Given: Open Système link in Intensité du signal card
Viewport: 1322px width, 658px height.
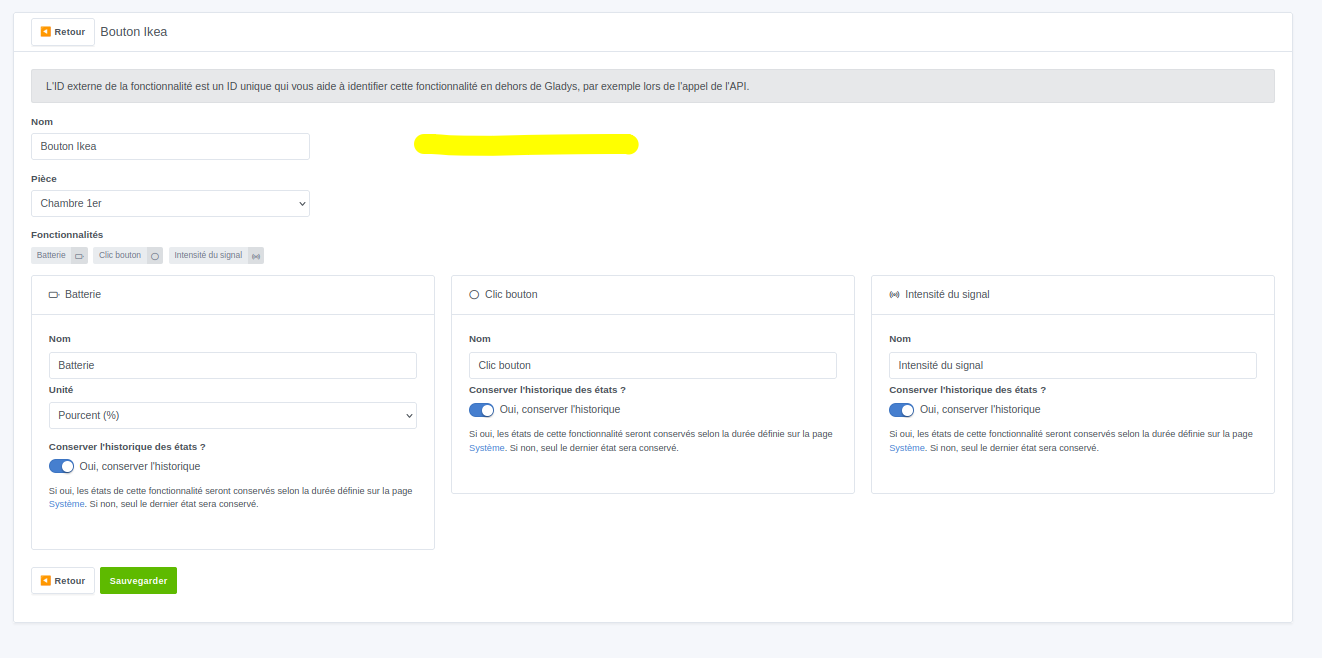Looking at the screenshot, I should (x=907, y=448).
